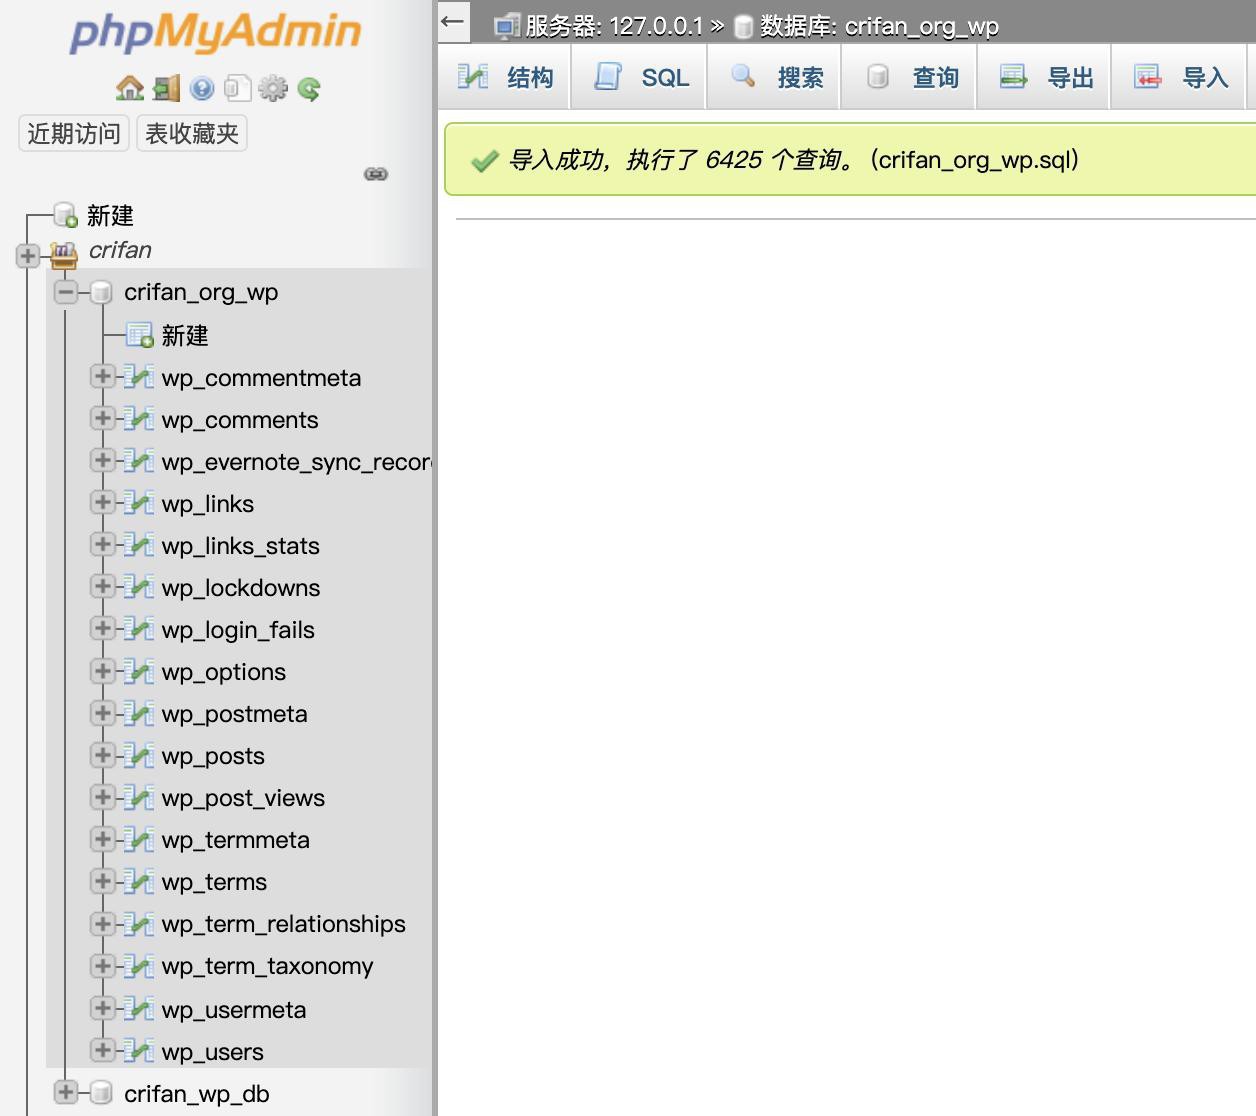Viewport: 1256px width, 1116px height.
Task: Click the crifan database group icon
Action: (63, 255)
